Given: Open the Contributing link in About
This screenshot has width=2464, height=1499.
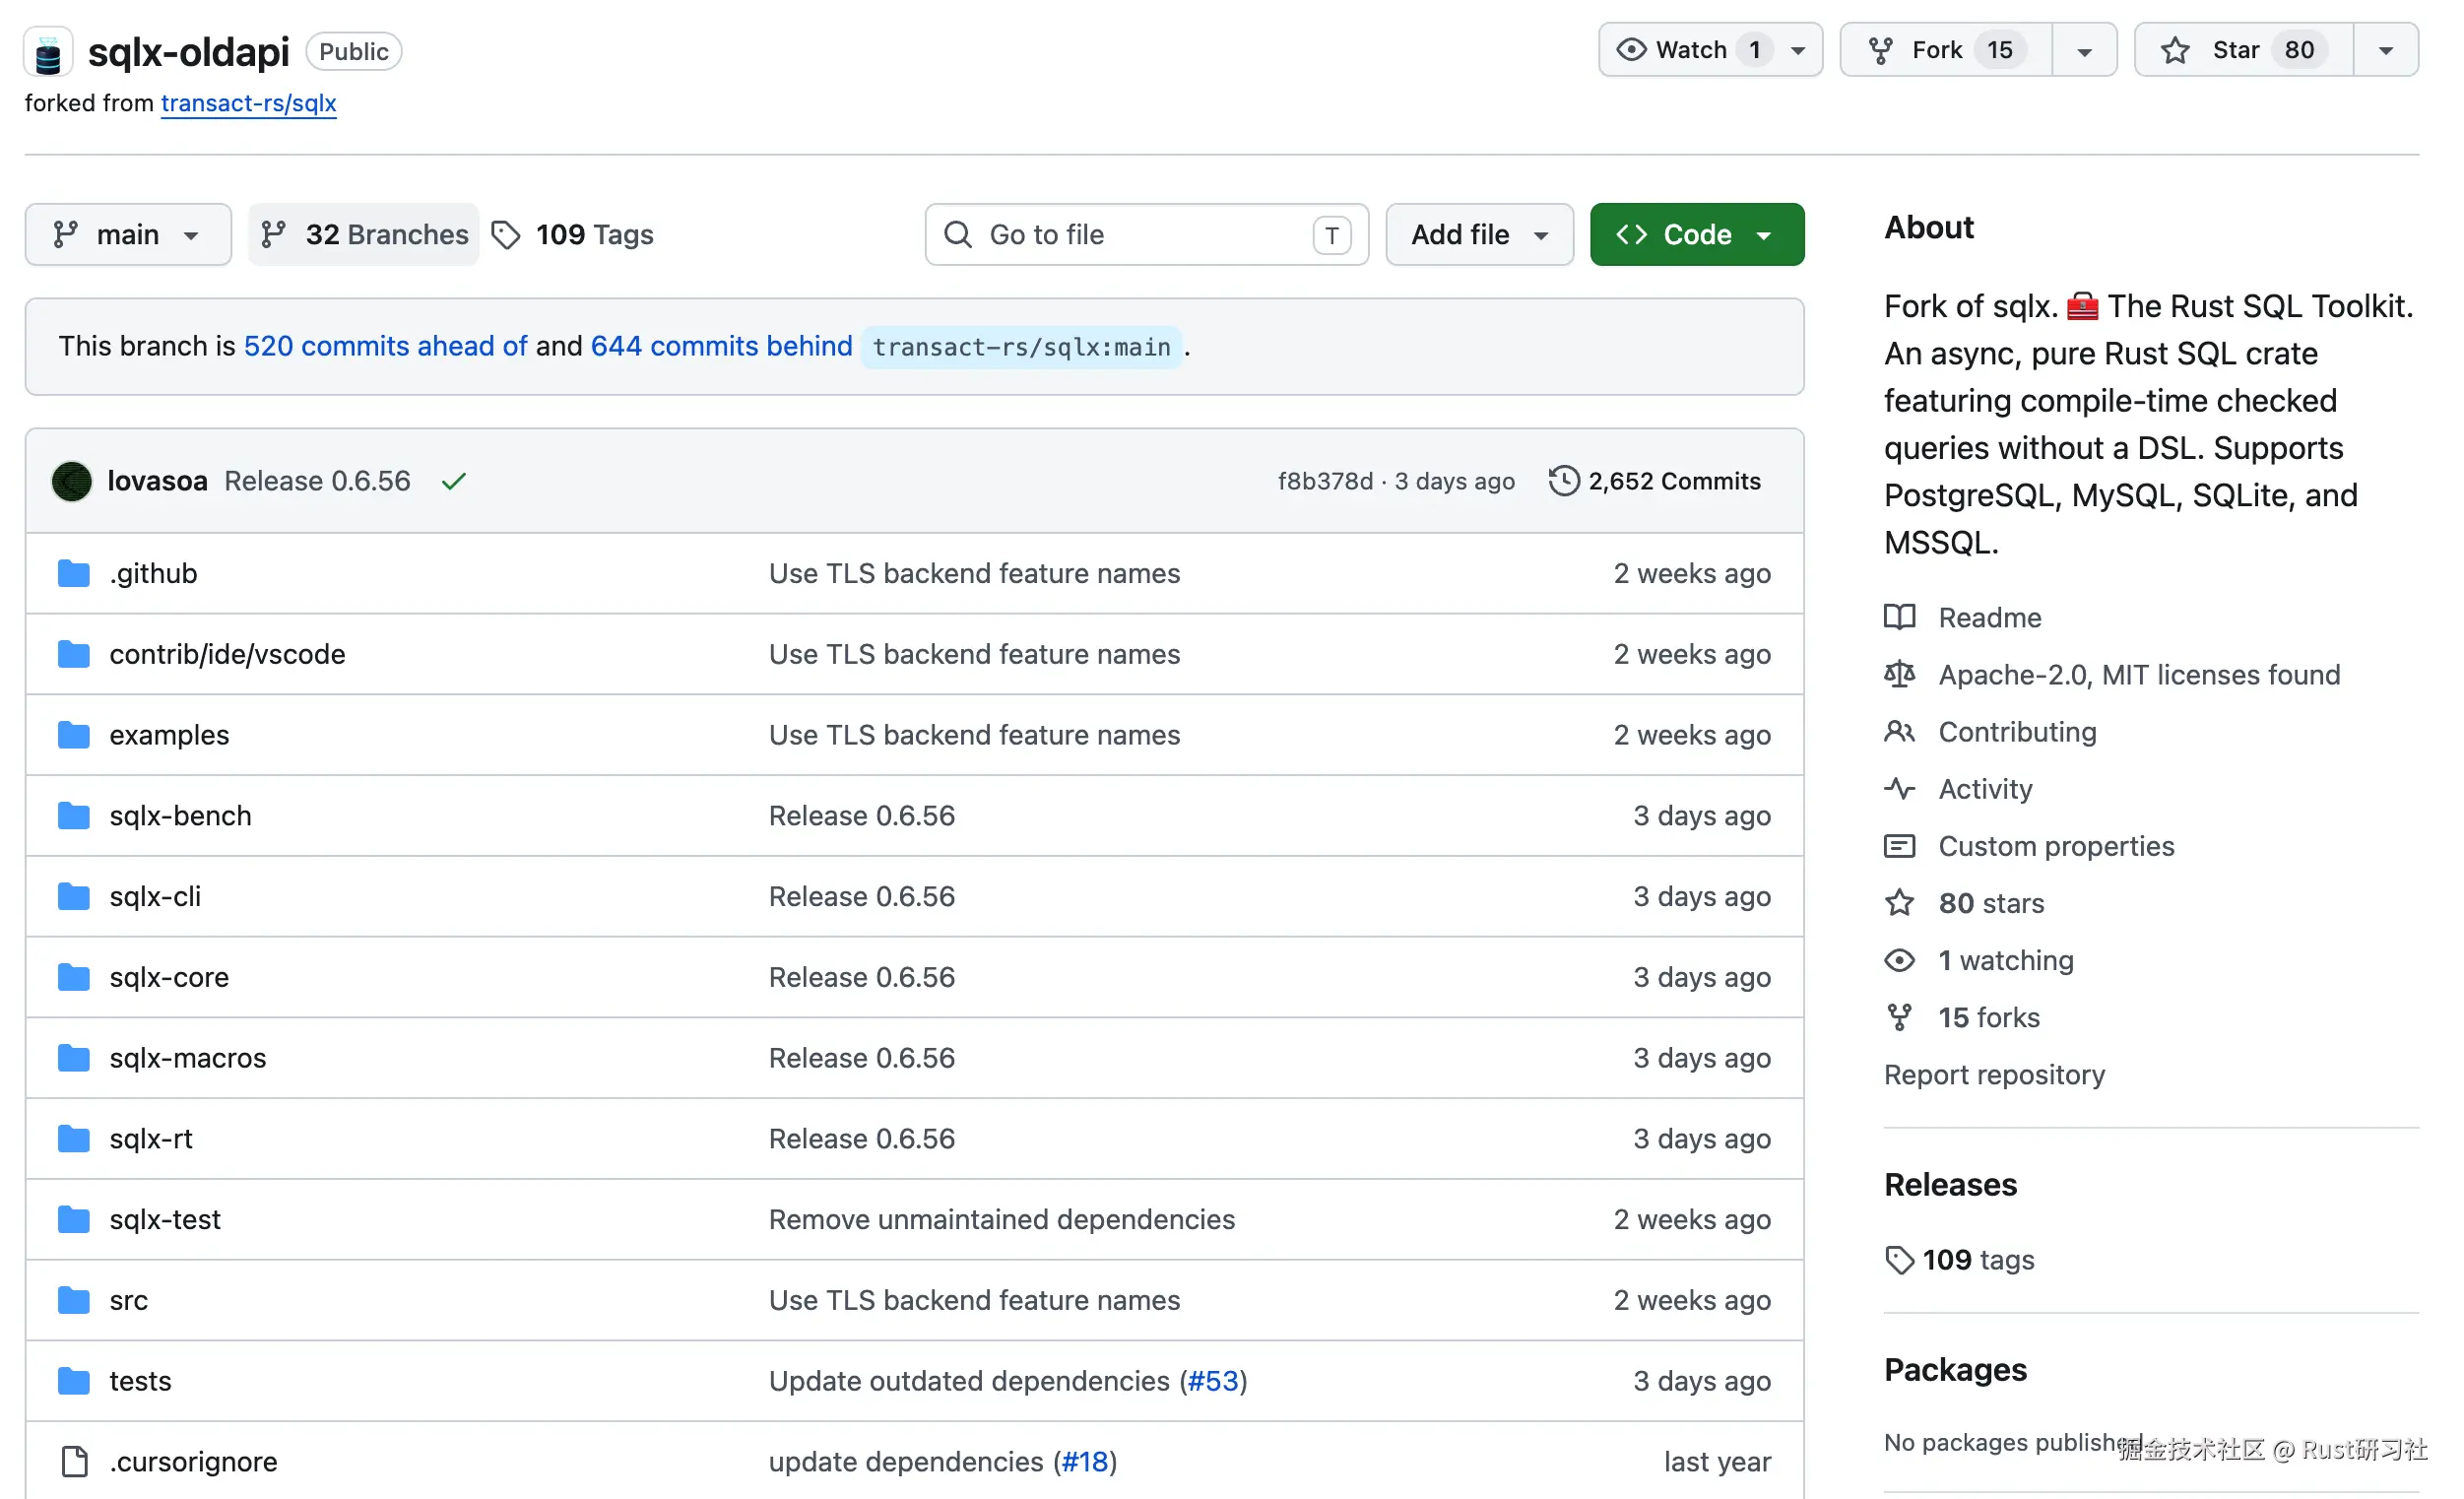Looking at the screenshot, I should point(2018,733).
